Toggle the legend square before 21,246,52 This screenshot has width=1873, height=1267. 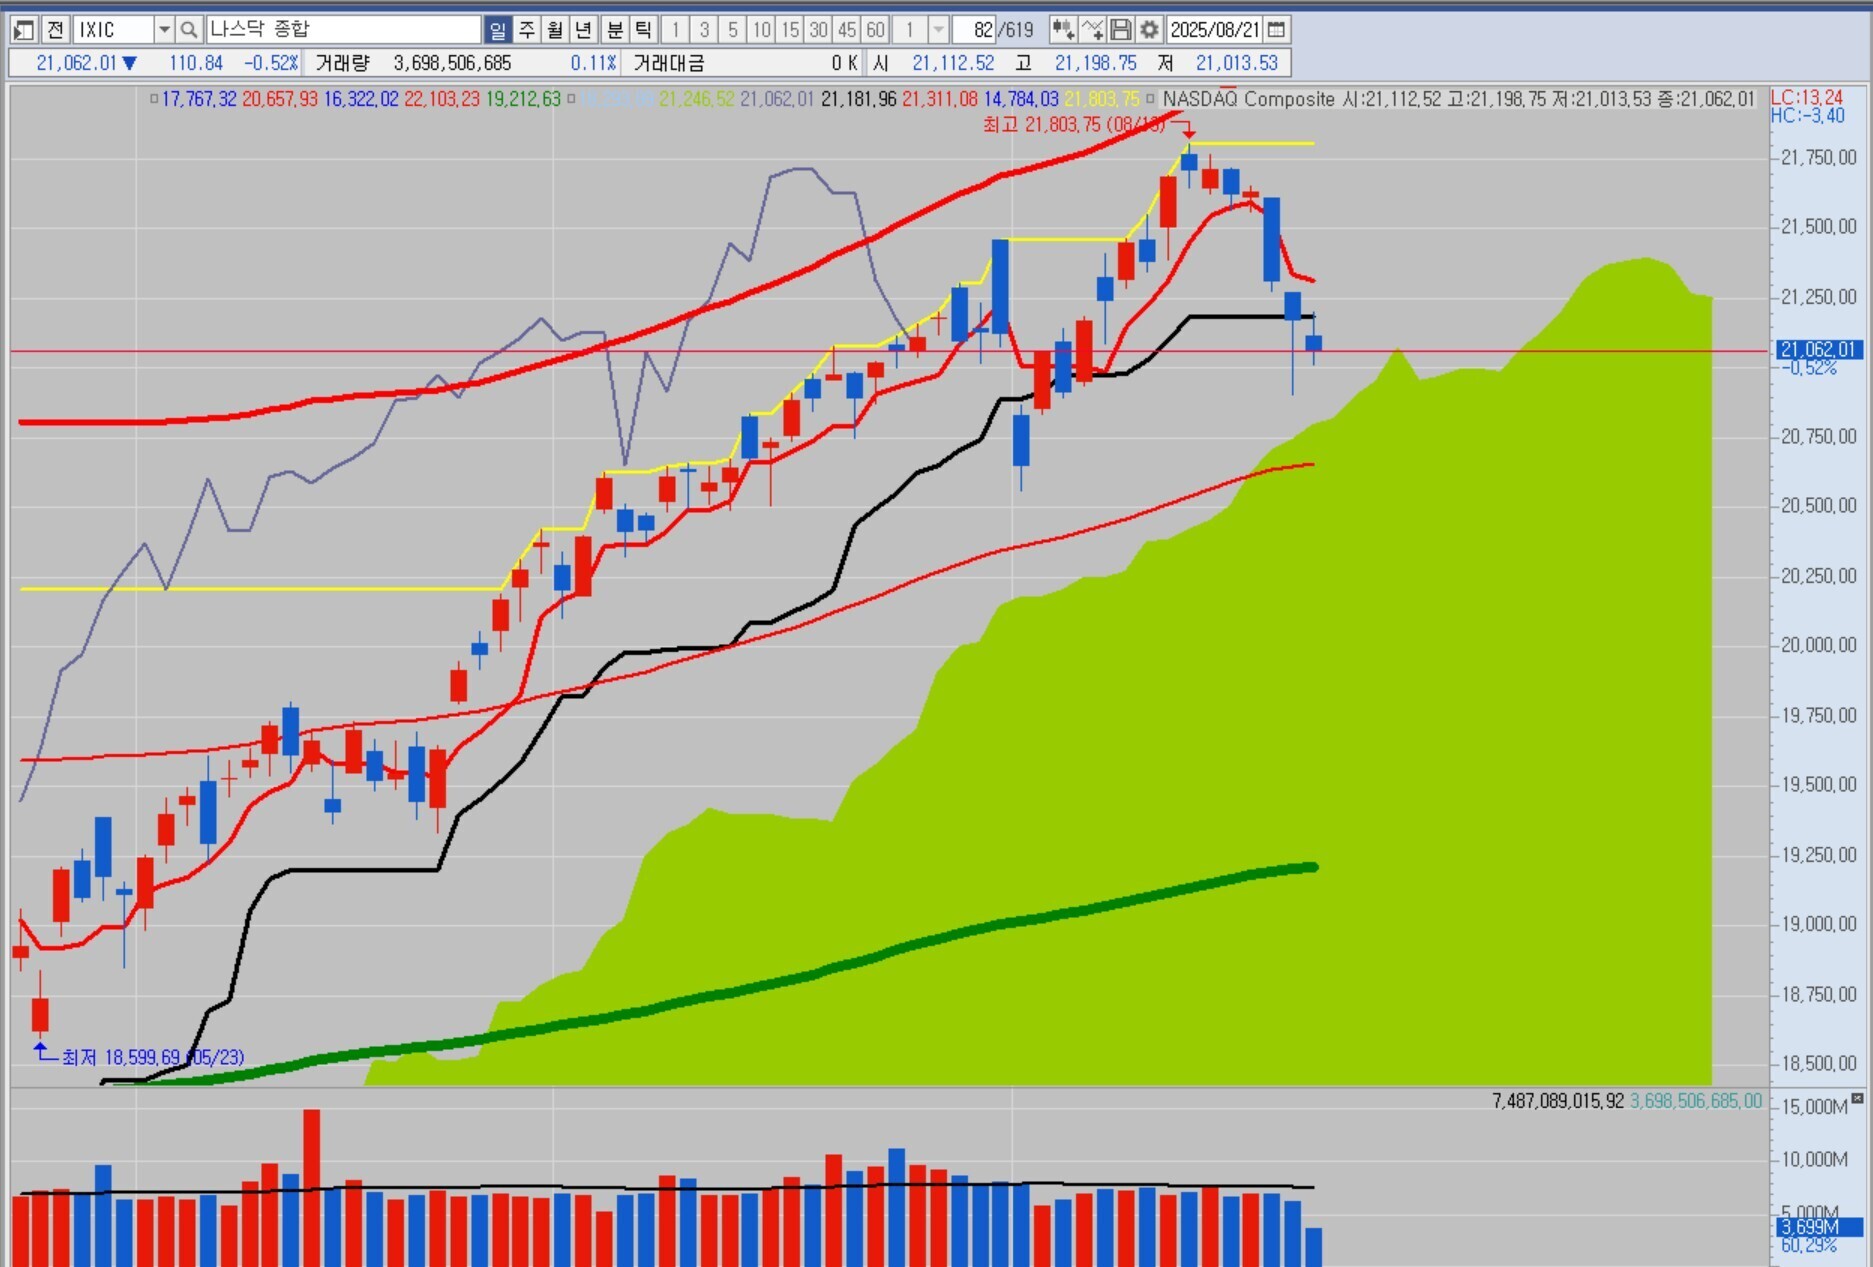(x=571, y=99)
